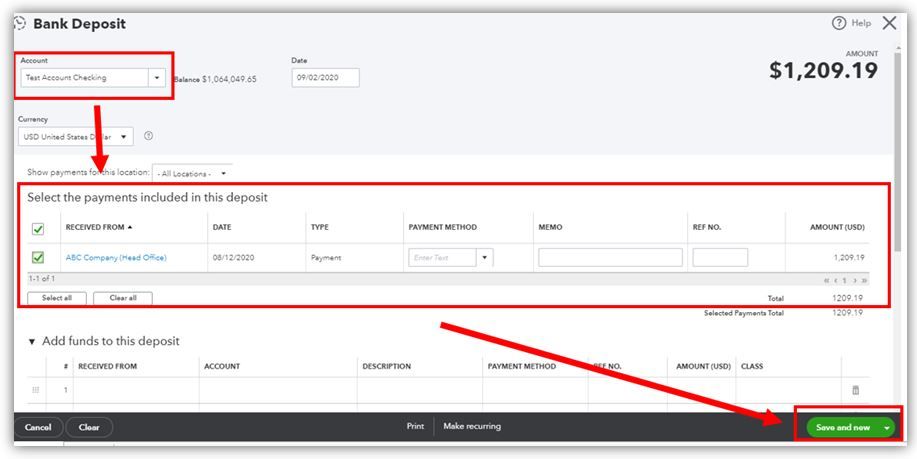Jump to first page of payments

(827, 281)
